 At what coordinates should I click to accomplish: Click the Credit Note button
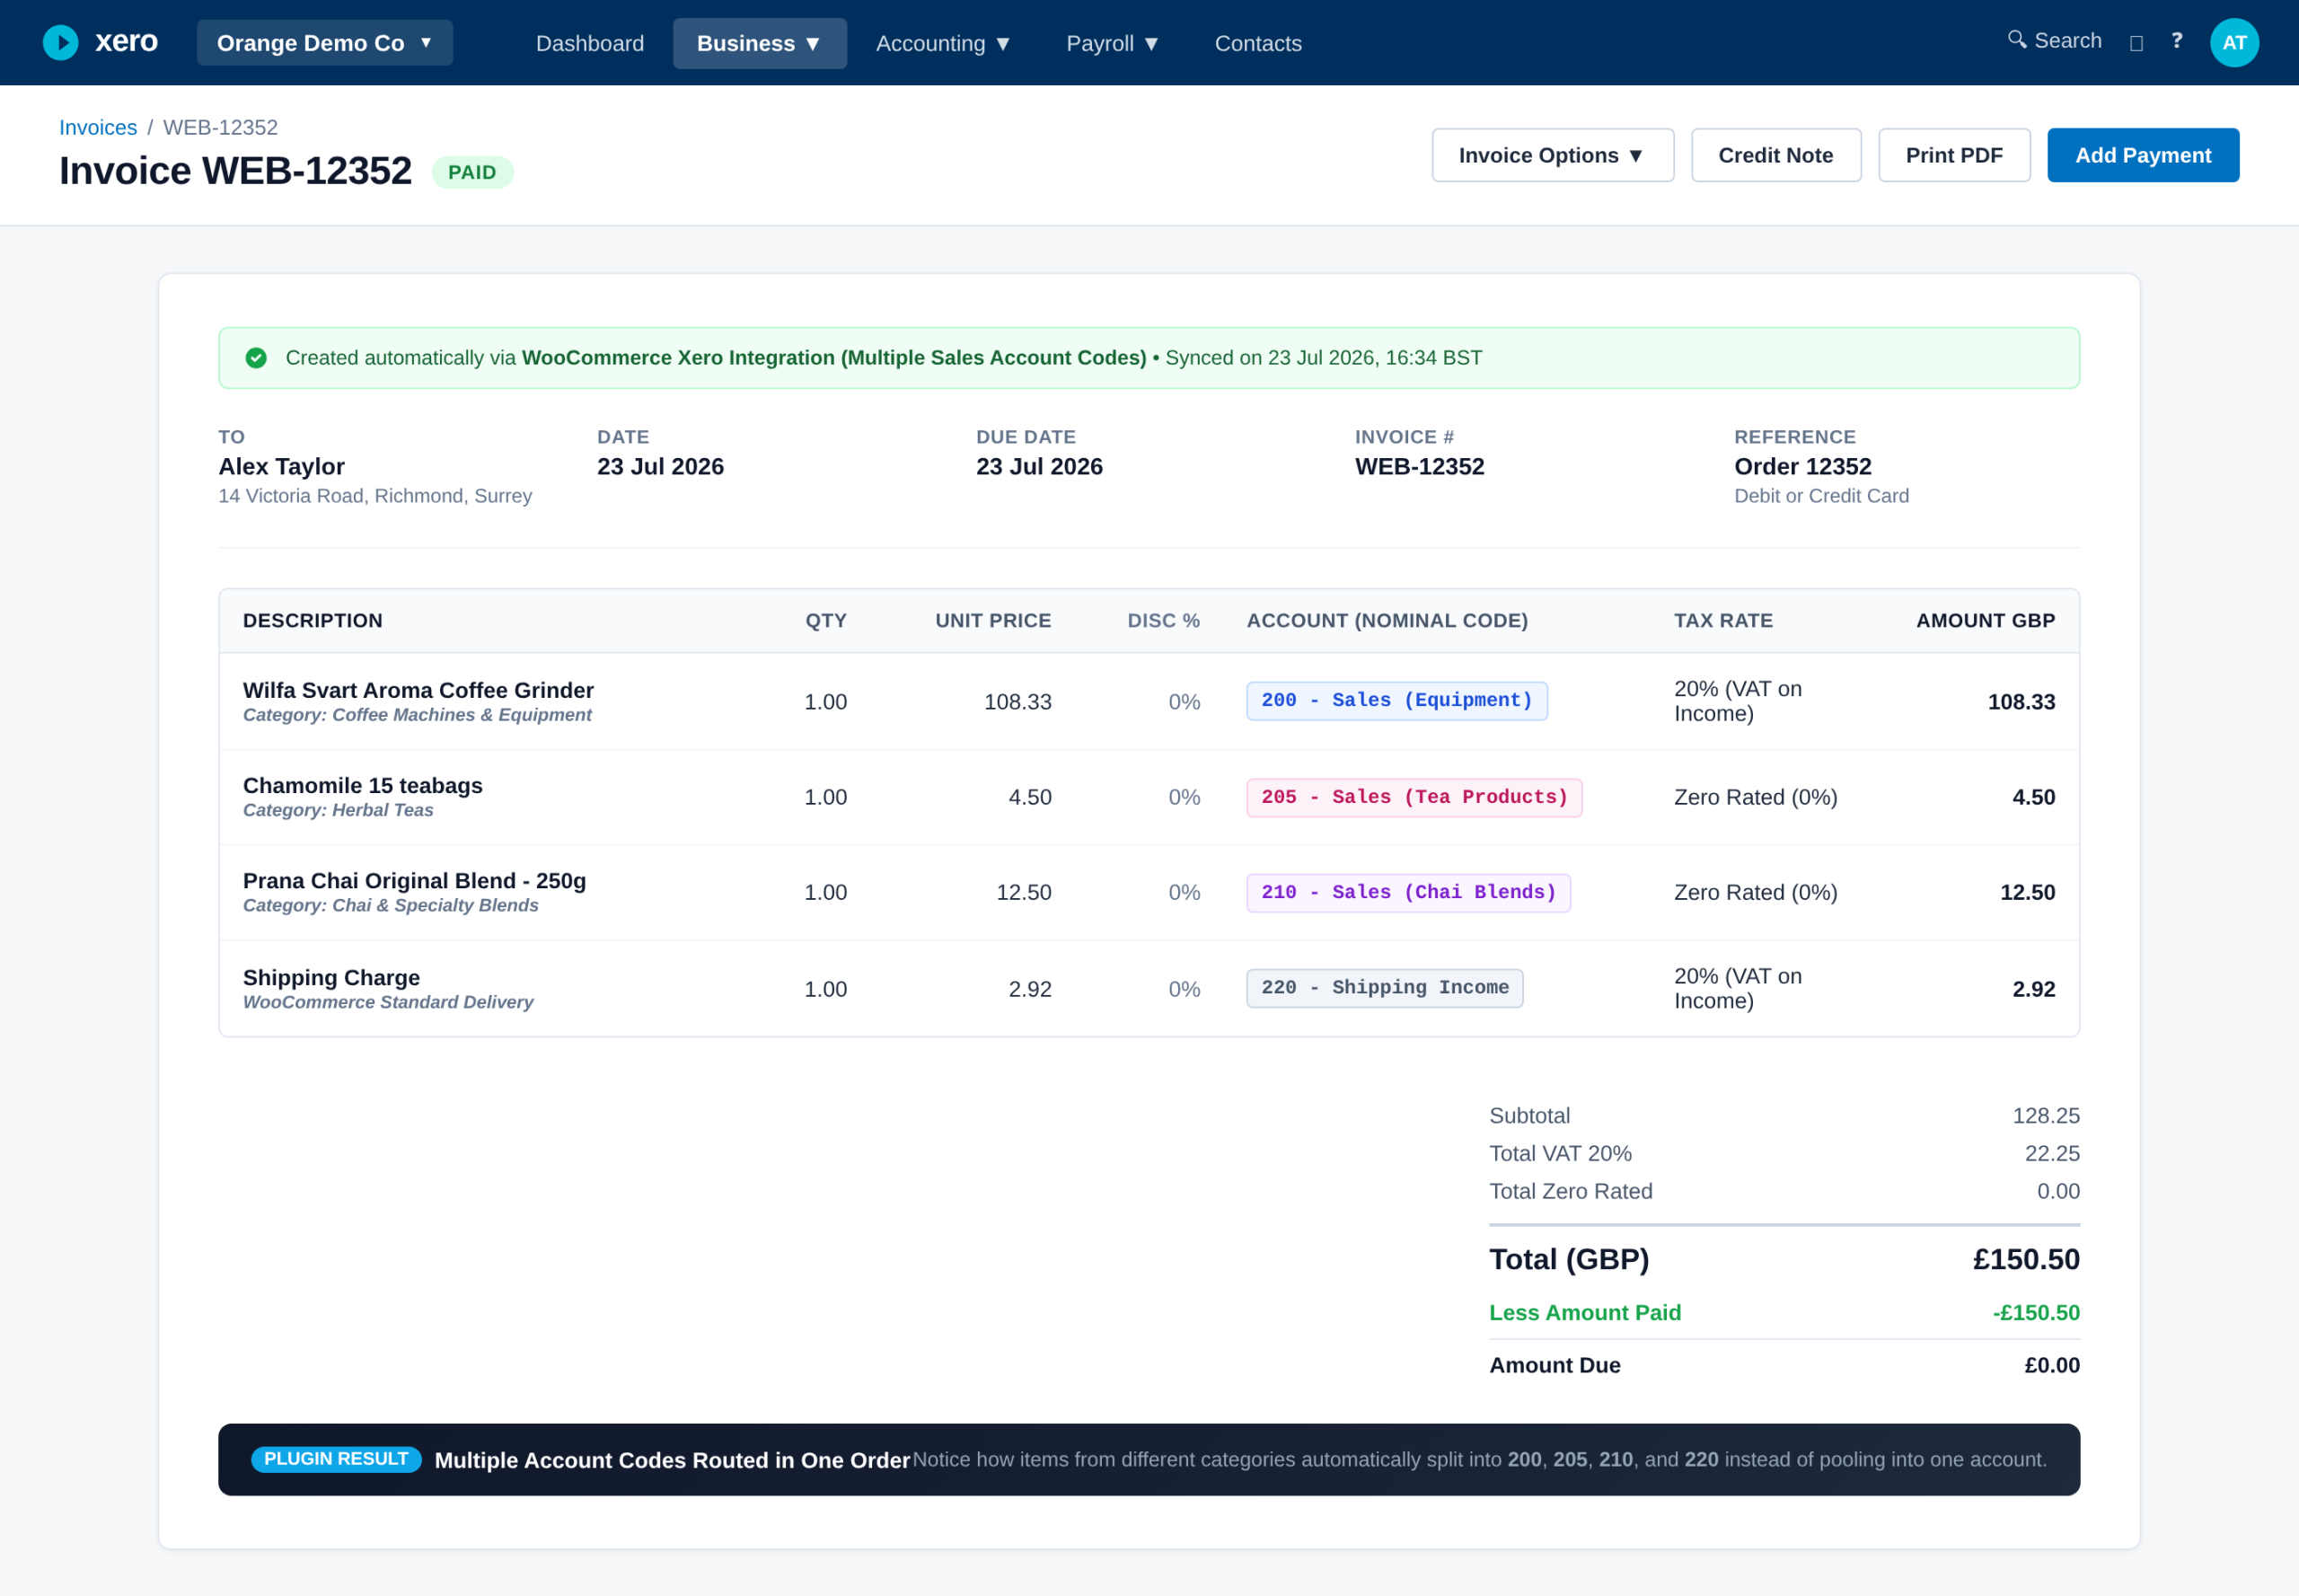[1776, 155]
